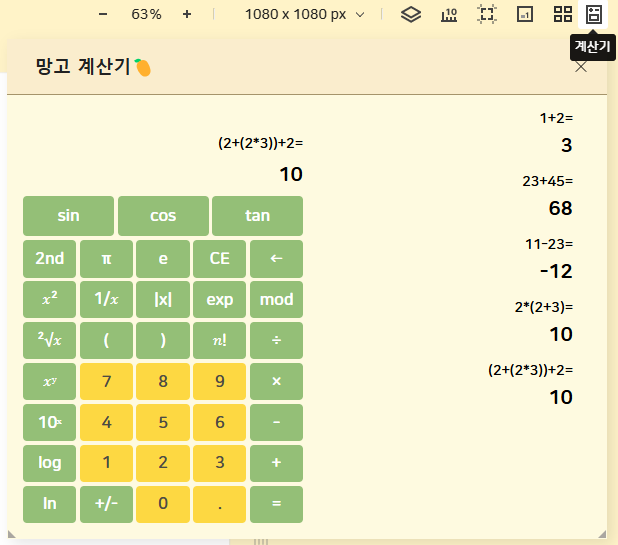
Task: Toggle the dashed frame guide icon
Action: tap(487, 14)
